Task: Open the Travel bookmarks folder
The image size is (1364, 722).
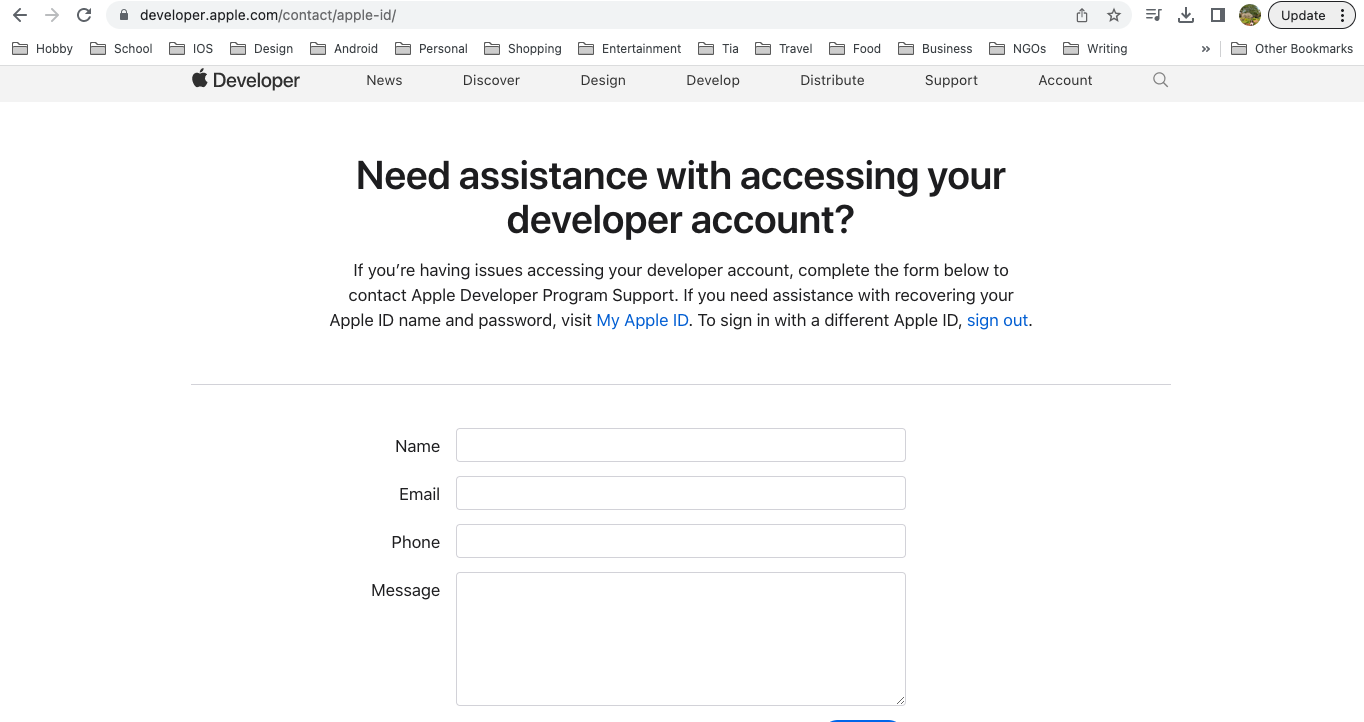Action: 784,48
